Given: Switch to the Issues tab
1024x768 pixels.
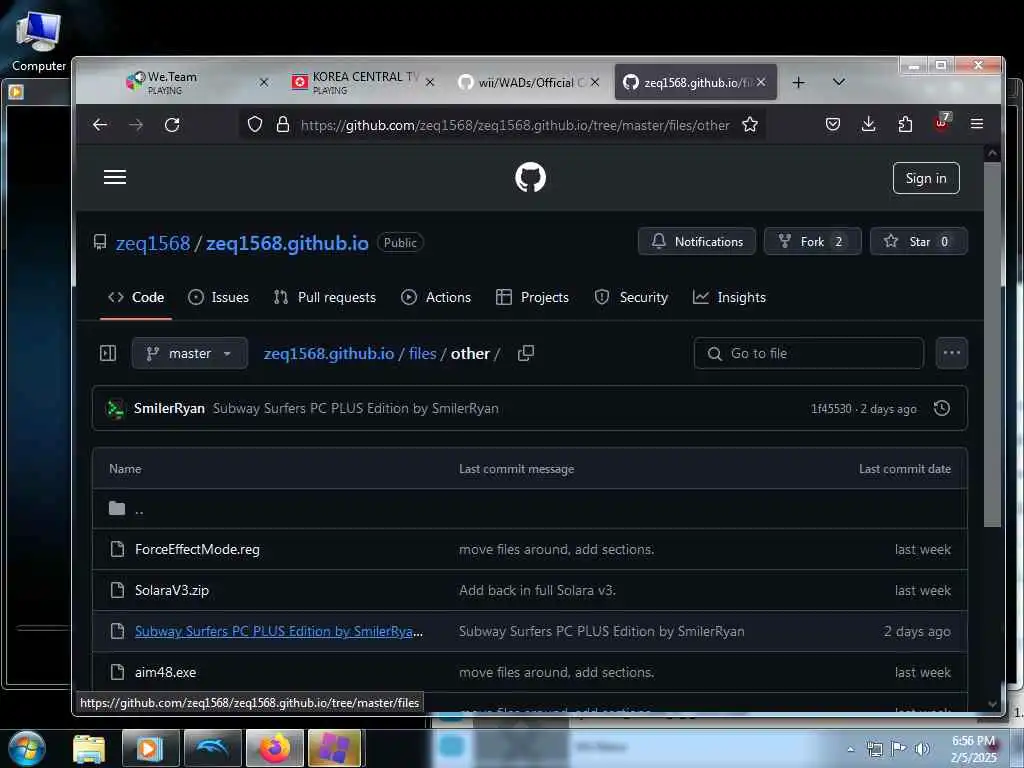Looking at the screenshot, I should pyautogui.click(x=218, y=297).
